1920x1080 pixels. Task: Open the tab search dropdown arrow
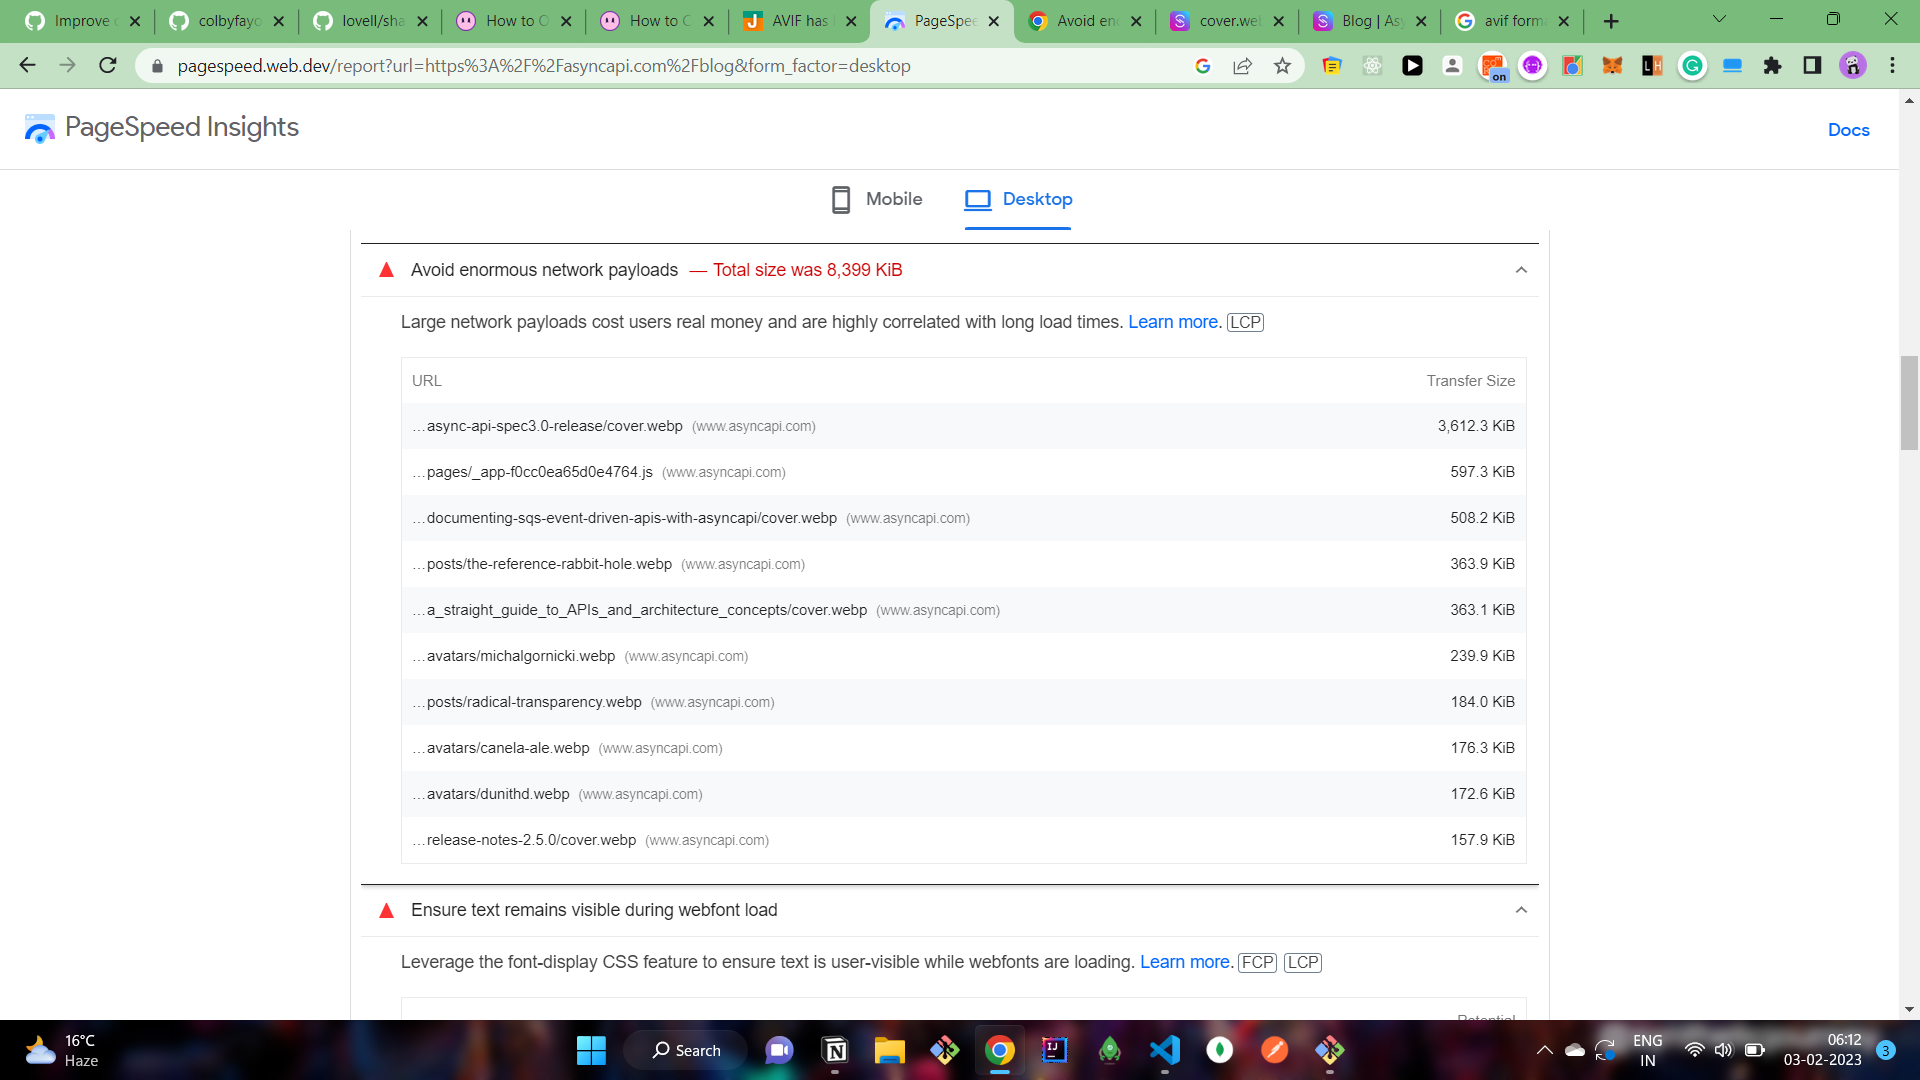pyautogui.click(x=1719, y=20)
